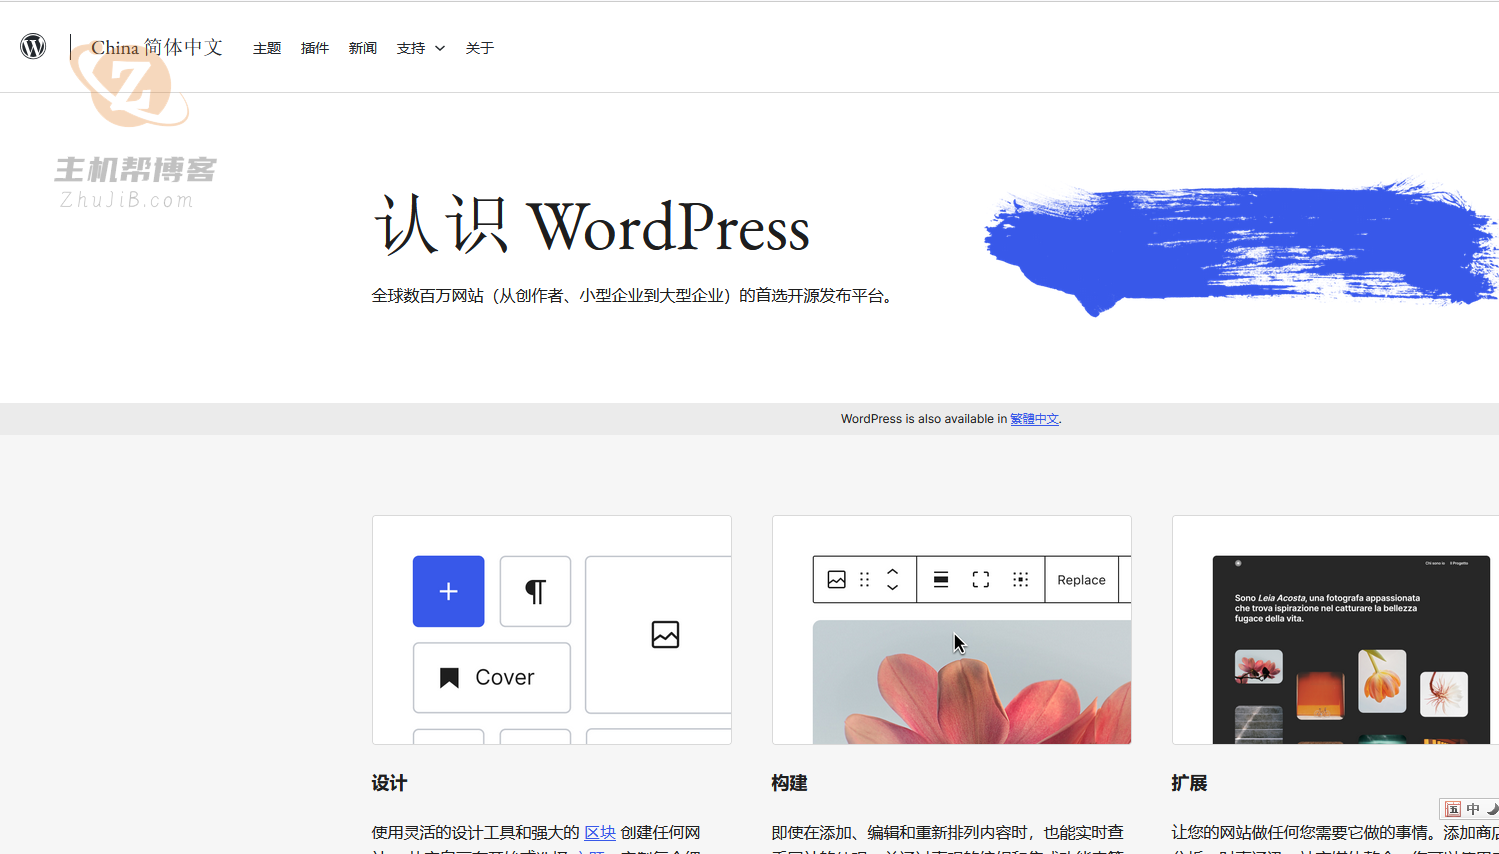Click the align toolbar icon
The image size is (1499, 854).
point(941,580)
